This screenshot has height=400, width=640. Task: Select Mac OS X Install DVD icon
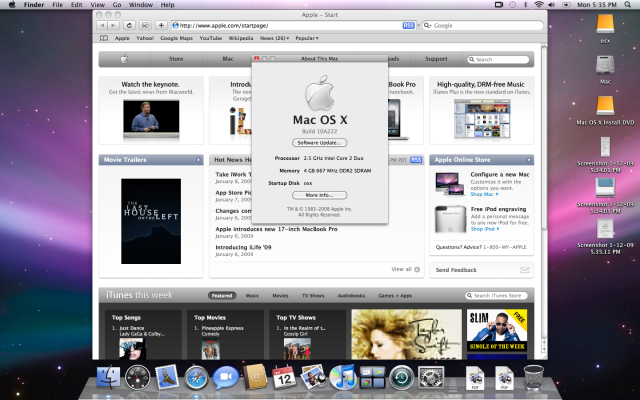point(605,111)
